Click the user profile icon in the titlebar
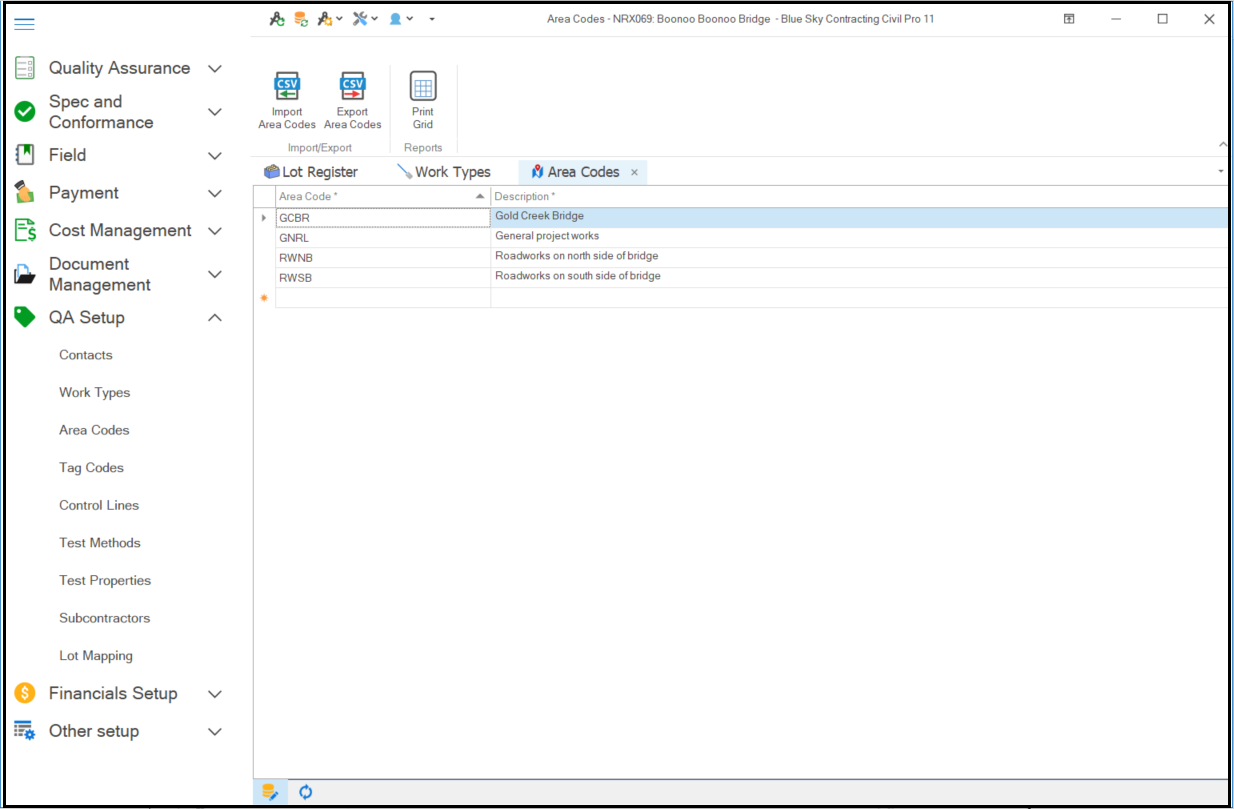 pos(395,18)
